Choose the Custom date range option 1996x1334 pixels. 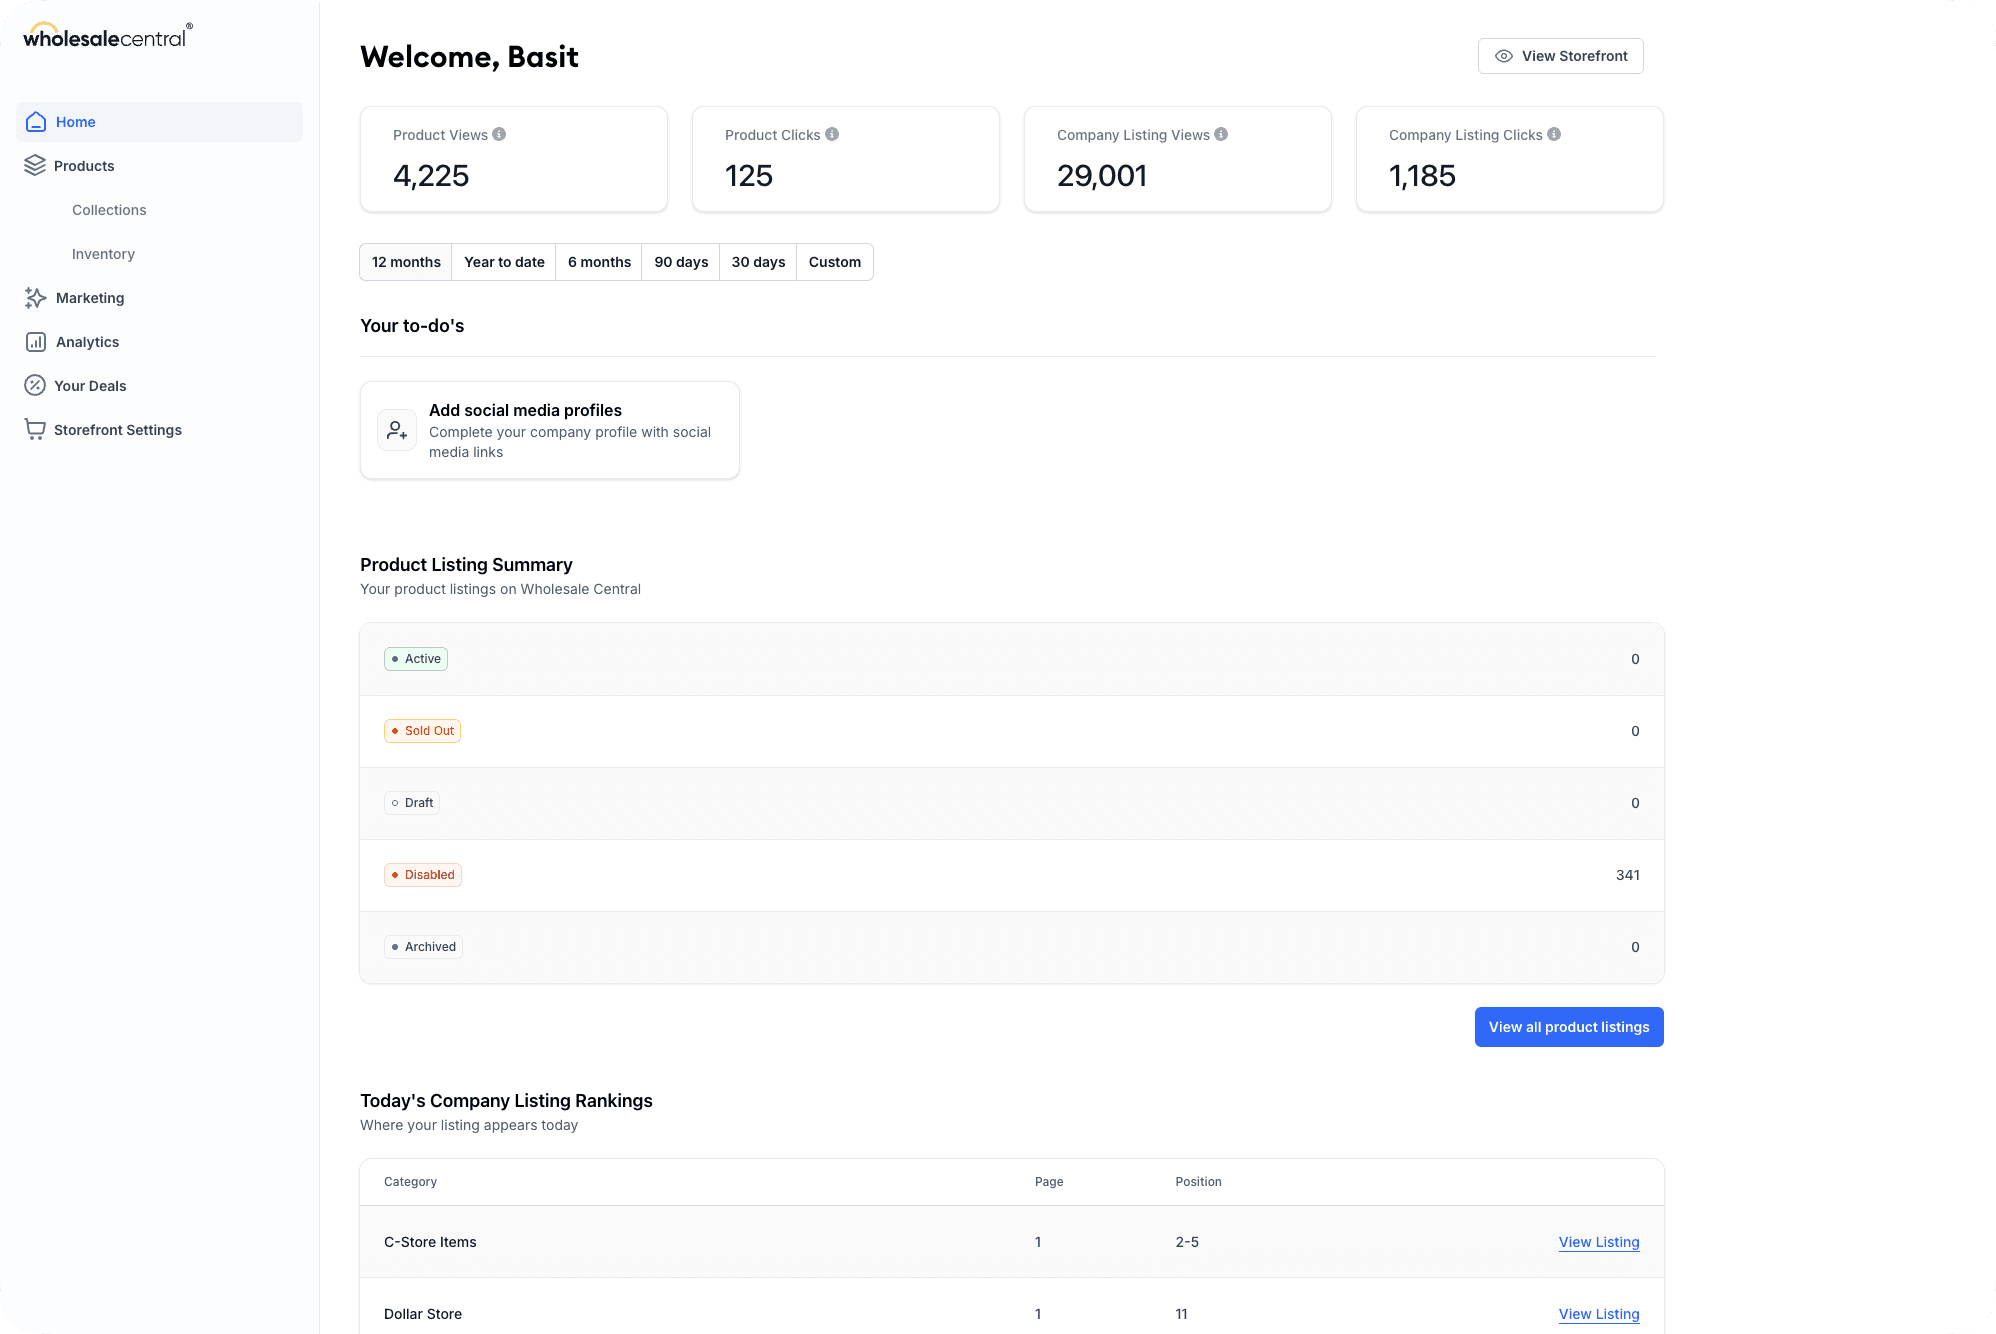[834, 262]
